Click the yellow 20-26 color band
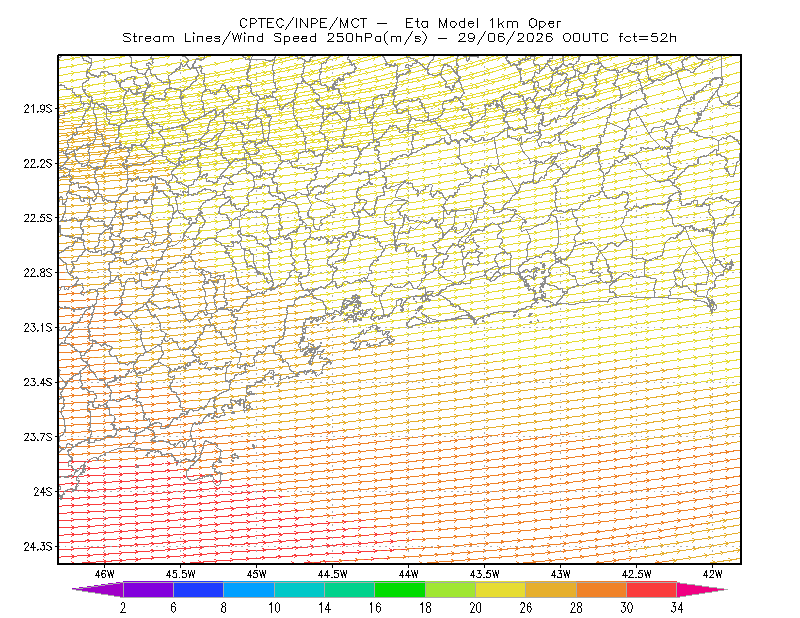 pos(501,589)
